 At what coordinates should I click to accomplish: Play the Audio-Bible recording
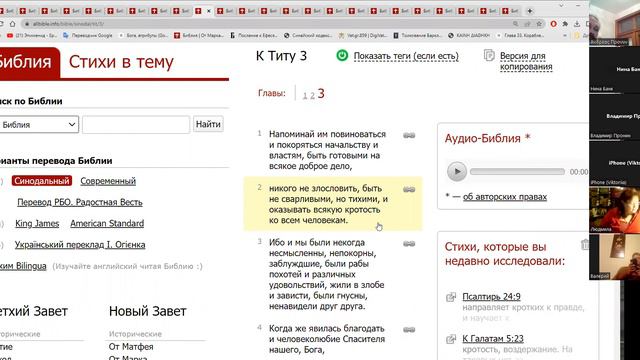click(456, 171)
